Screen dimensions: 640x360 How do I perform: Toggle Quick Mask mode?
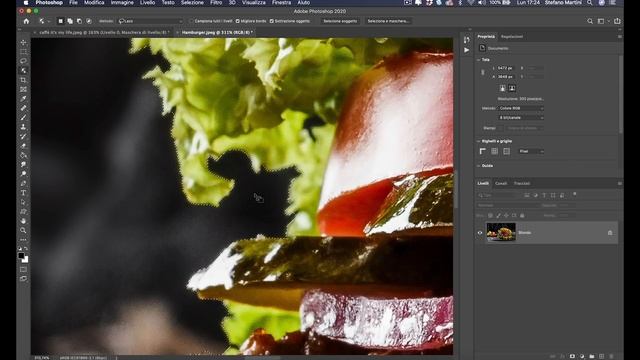(x=23, y=269)
